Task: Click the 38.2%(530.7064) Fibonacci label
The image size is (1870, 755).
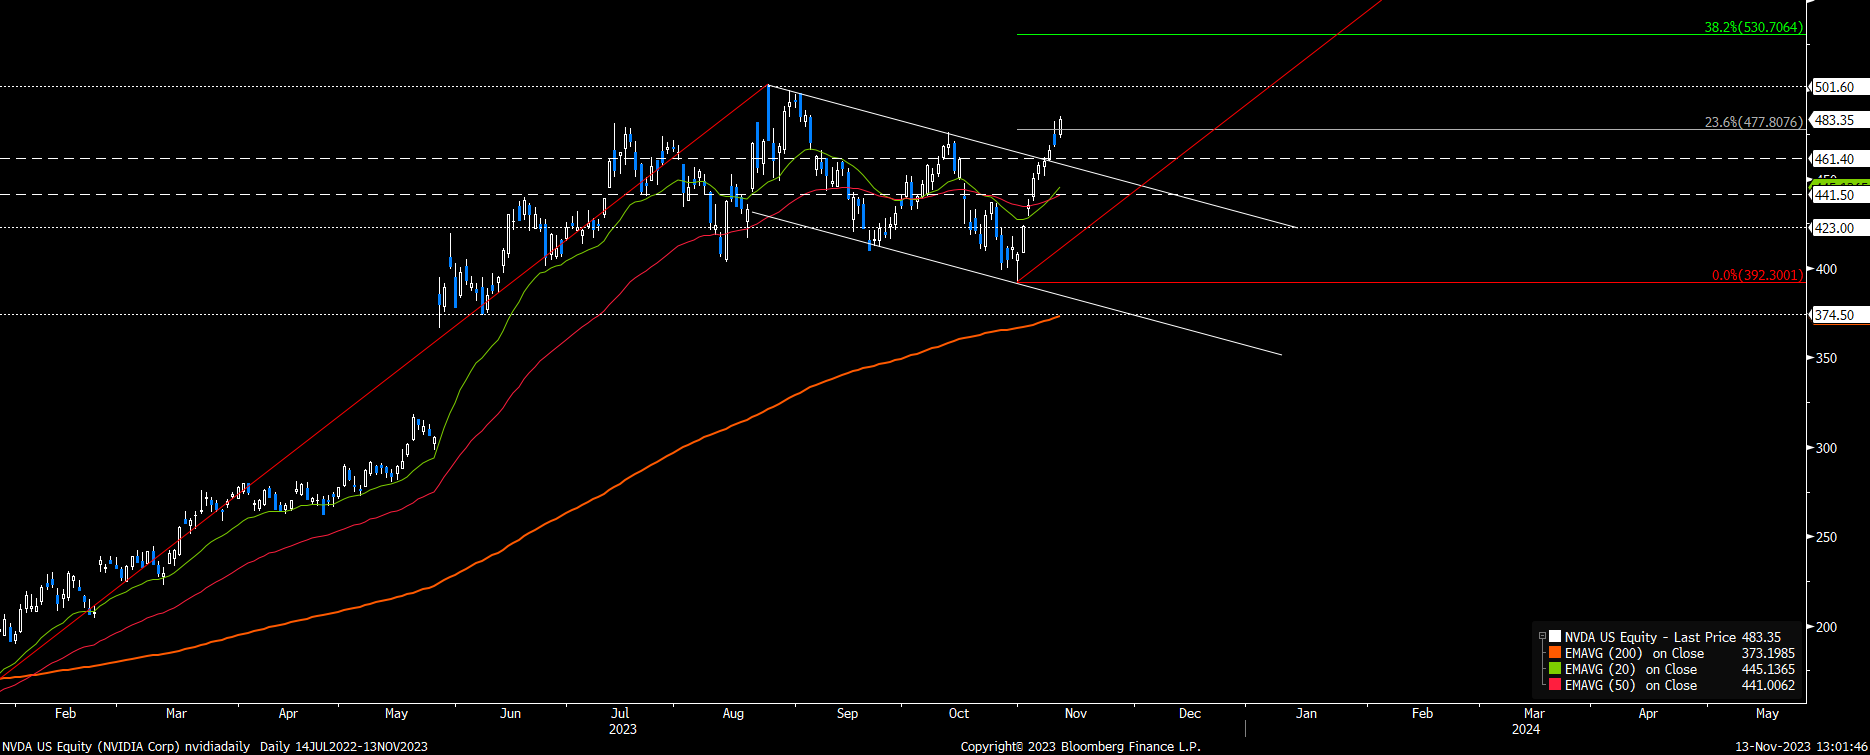Action: tap(1754, 27)
